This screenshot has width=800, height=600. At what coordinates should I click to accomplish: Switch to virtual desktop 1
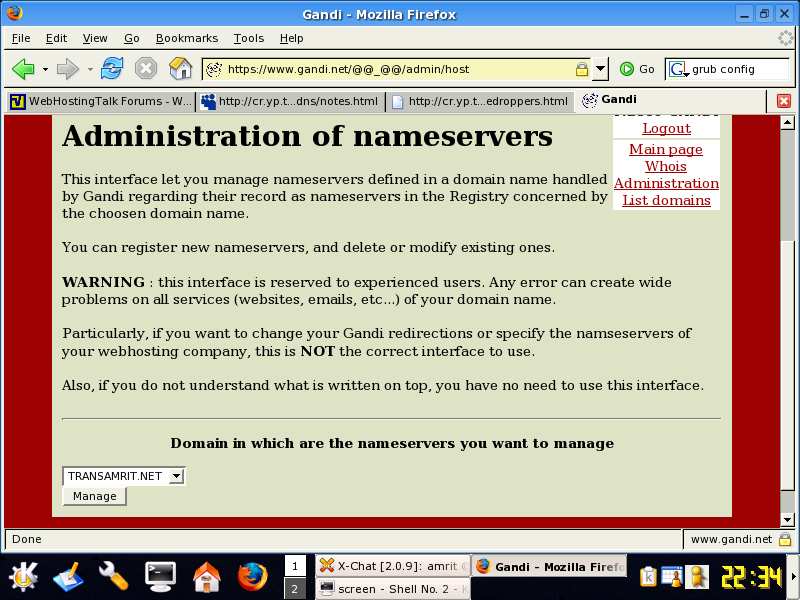point(295,566)
